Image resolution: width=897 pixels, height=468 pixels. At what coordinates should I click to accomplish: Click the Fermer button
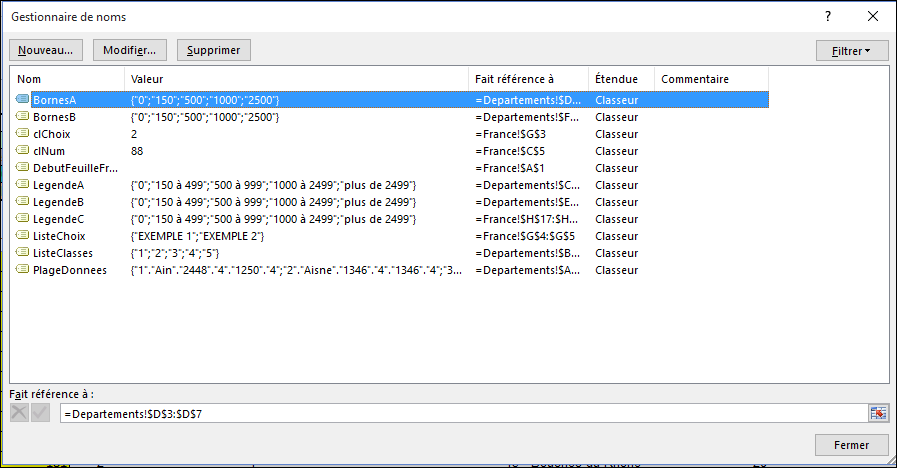(851, 445)
